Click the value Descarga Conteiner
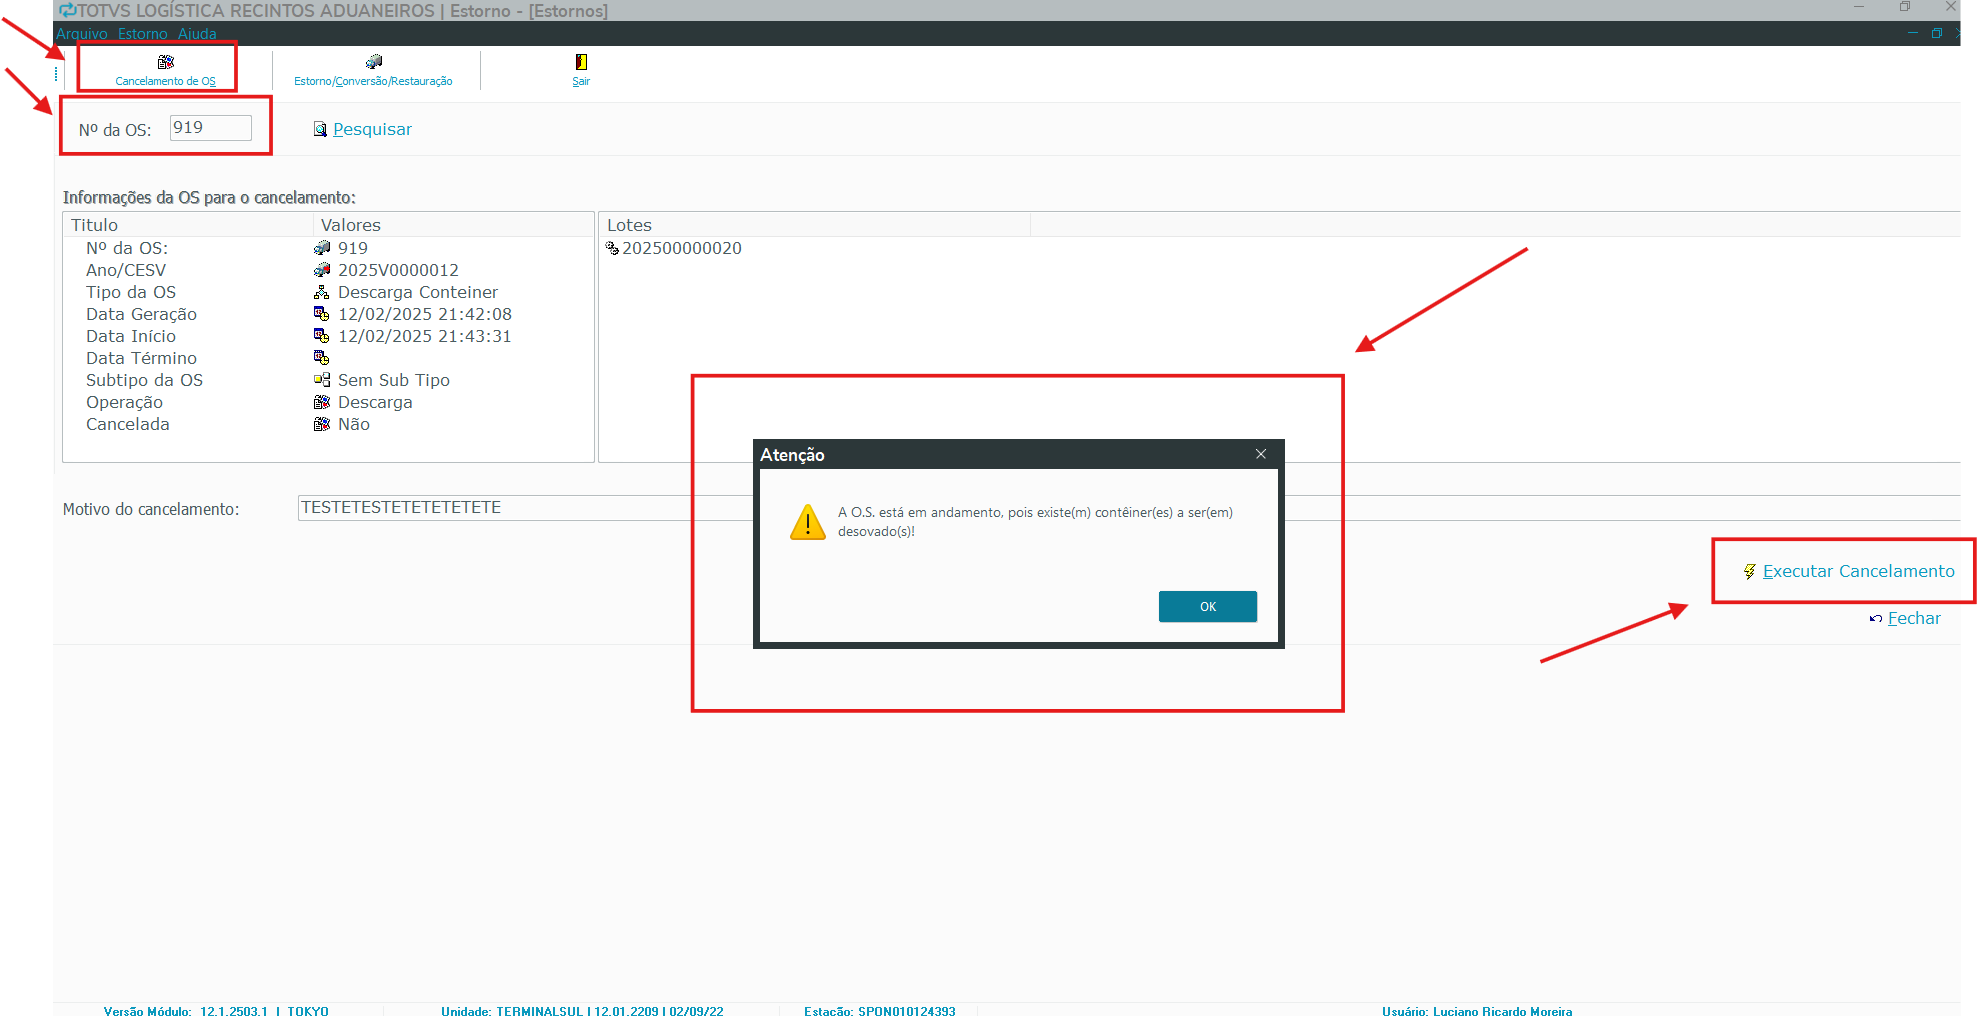Viewport: 1977px width, 1016px height. [418, 292]
